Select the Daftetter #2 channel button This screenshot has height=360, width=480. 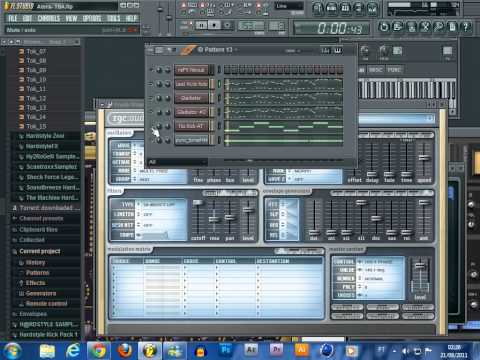click(191, 112)
